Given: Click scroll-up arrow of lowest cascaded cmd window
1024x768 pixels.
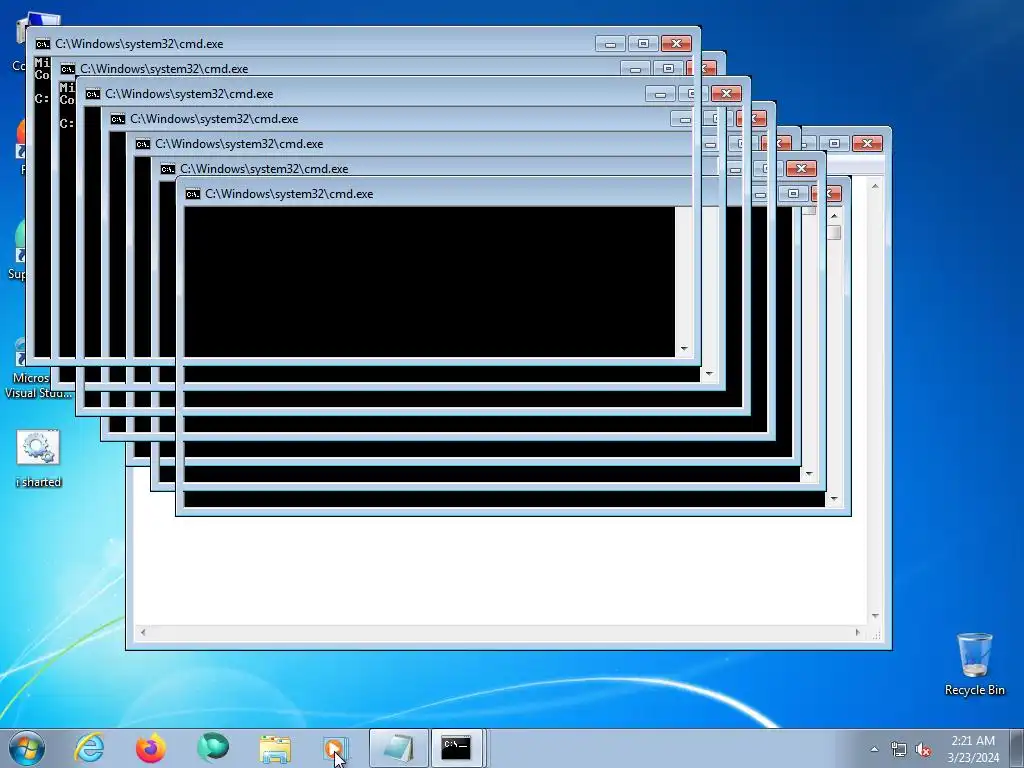Looking at the screenshot, I should [834, 216].
